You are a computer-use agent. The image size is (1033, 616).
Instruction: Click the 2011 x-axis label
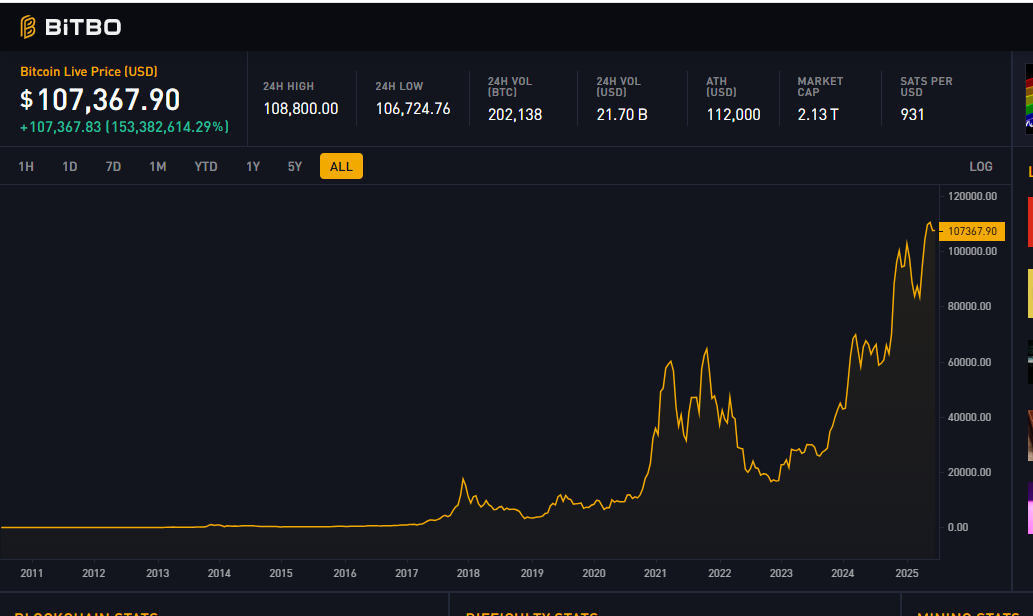[x=32, y=573]
